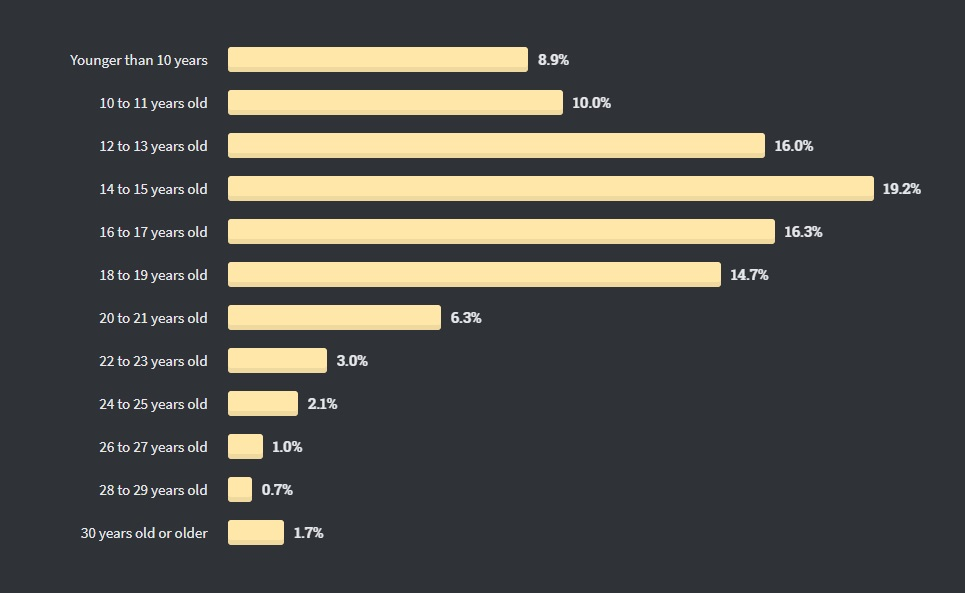Select the 30 years old or older bar
The width and height of the screenshot is (965, 593).
256,533
